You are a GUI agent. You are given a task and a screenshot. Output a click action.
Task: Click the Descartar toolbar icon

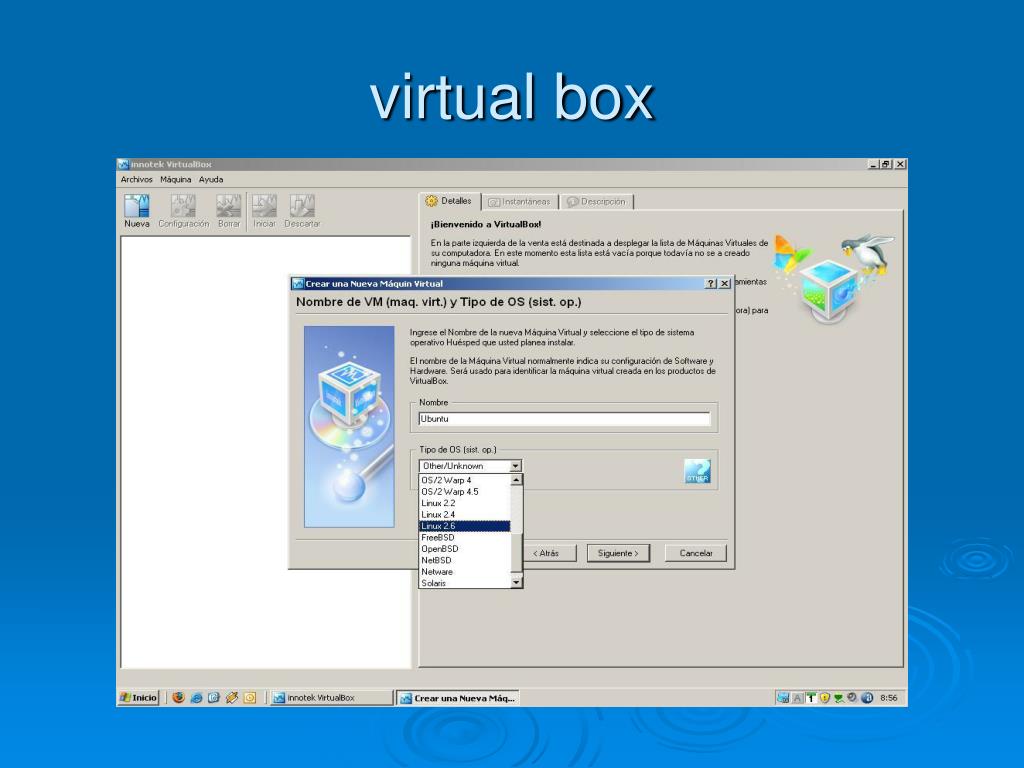point(302,211)
